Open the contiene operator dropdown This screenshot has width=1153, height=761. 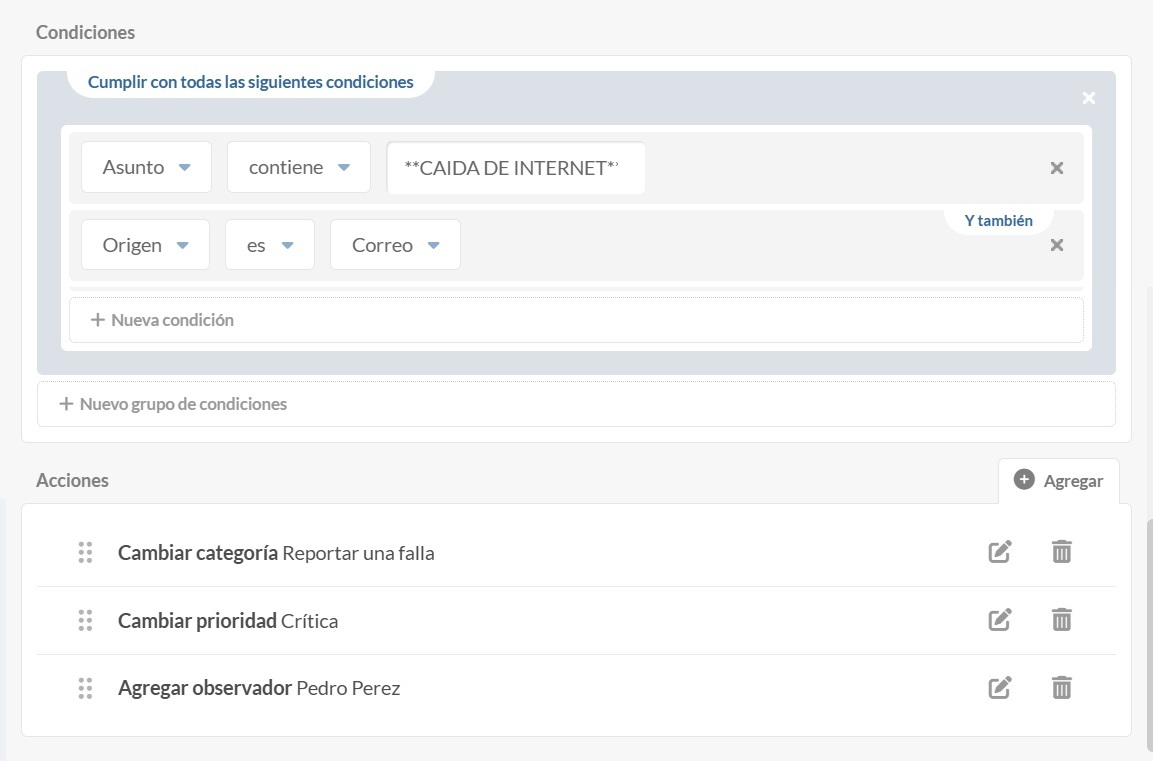[298, 167]
